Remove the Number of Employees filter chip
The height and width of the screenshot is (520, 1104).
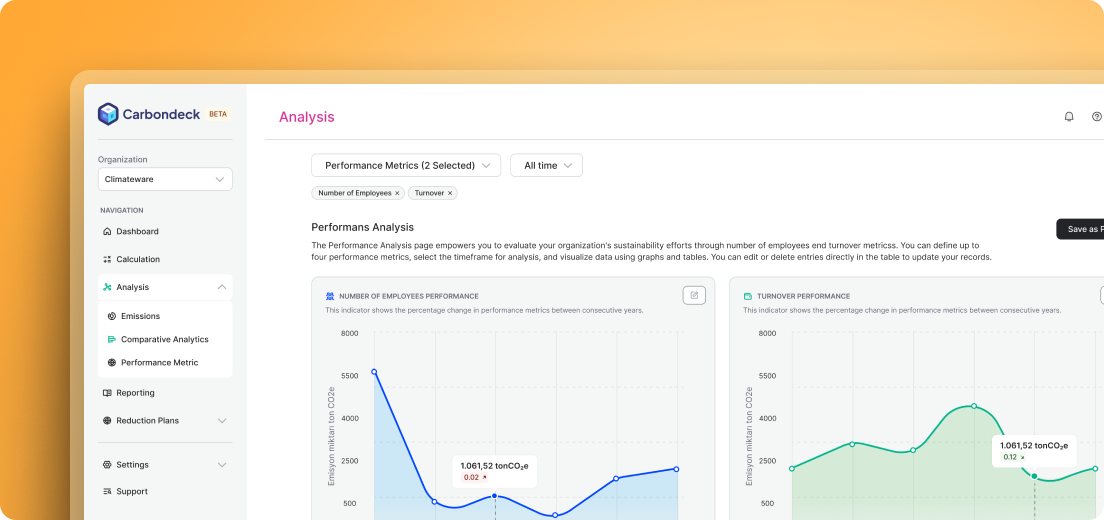tap(397, 193)
